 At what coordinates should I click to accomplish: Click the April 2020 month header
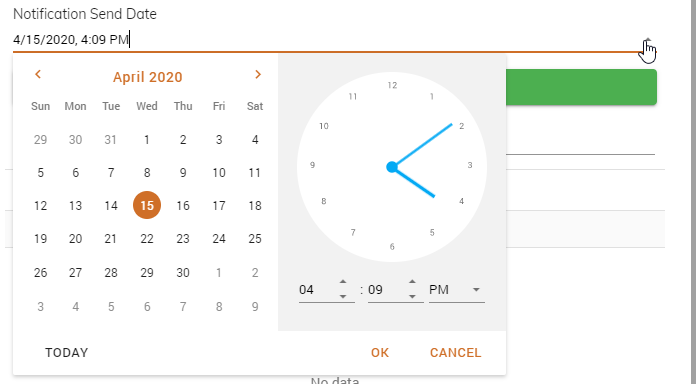click(147, 77)
